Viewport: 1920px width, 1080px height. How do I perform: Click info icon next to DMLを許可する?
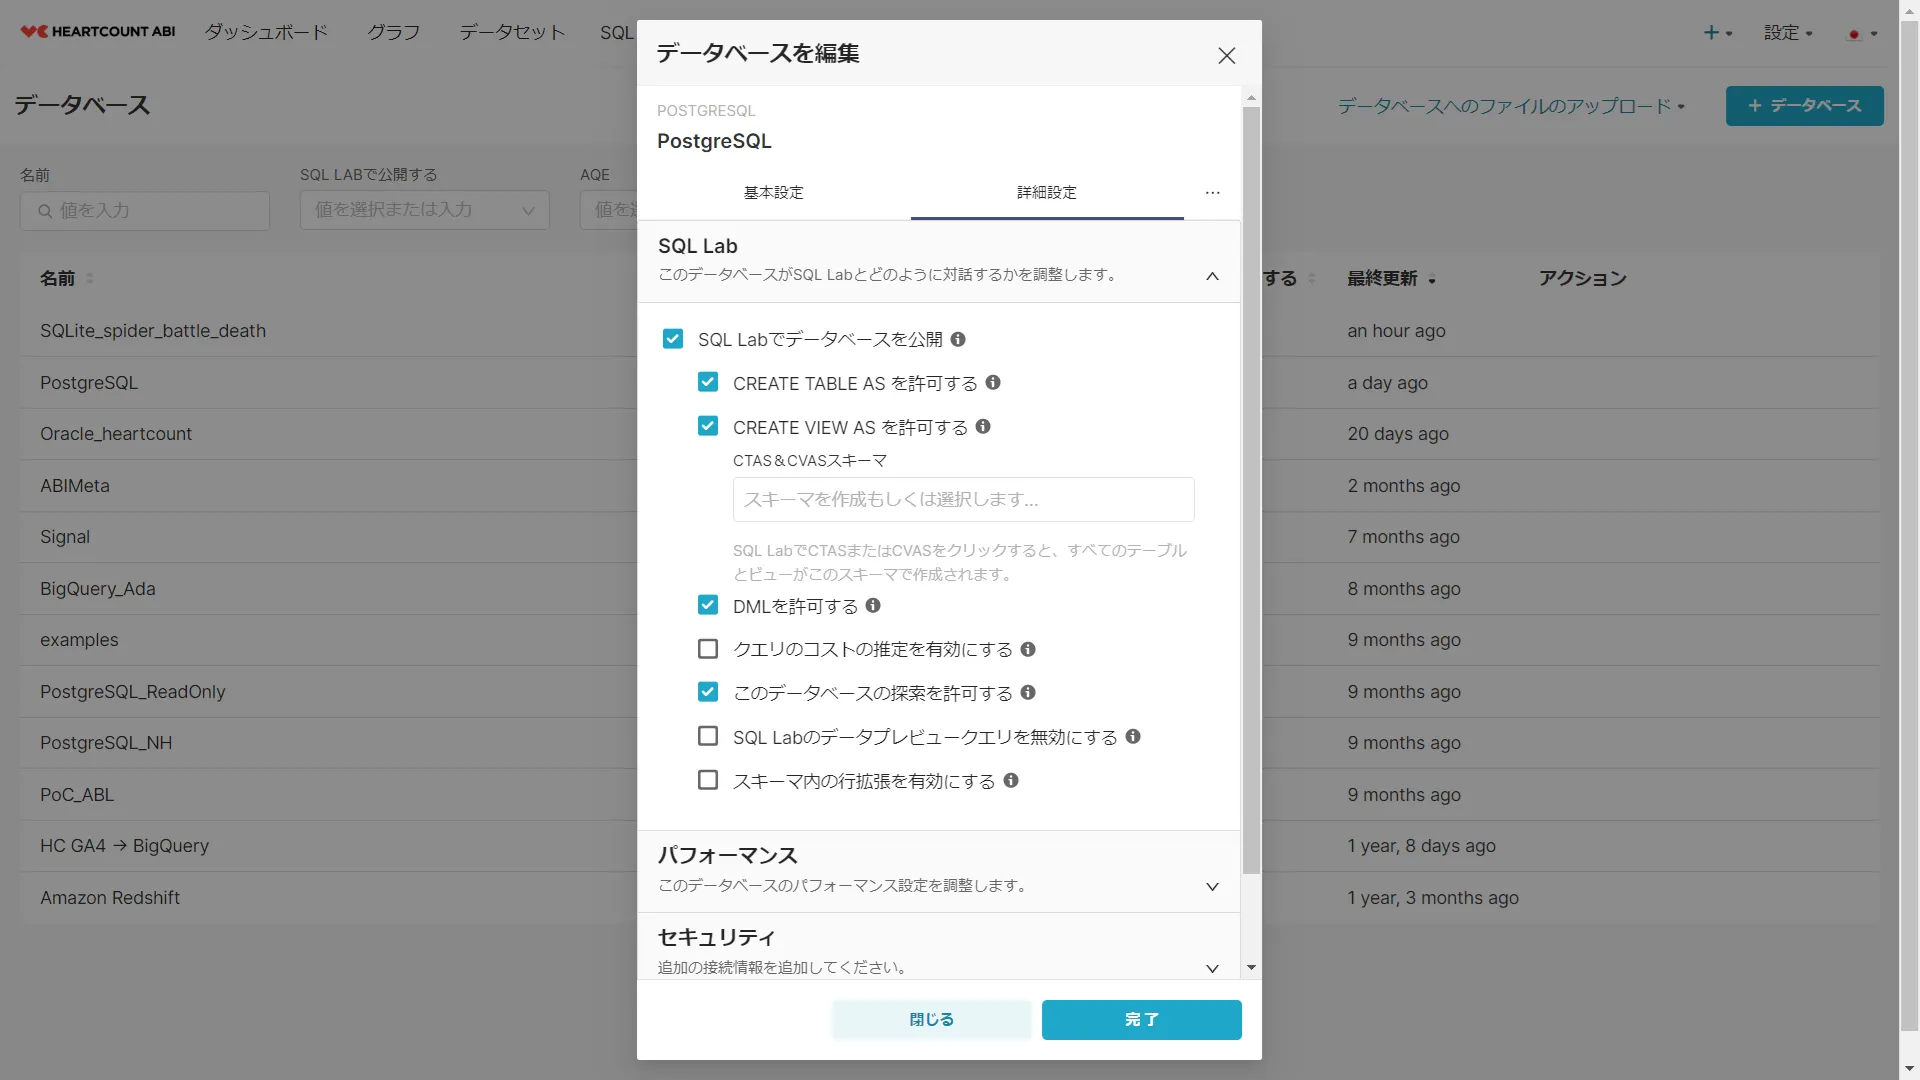tap(873, 605)
